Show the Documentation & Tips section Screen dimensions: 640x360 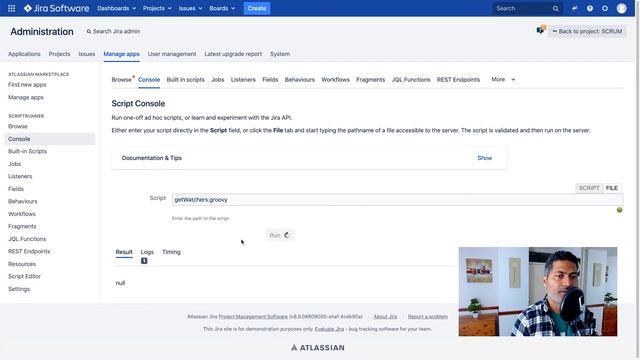[x=484, y=158]
